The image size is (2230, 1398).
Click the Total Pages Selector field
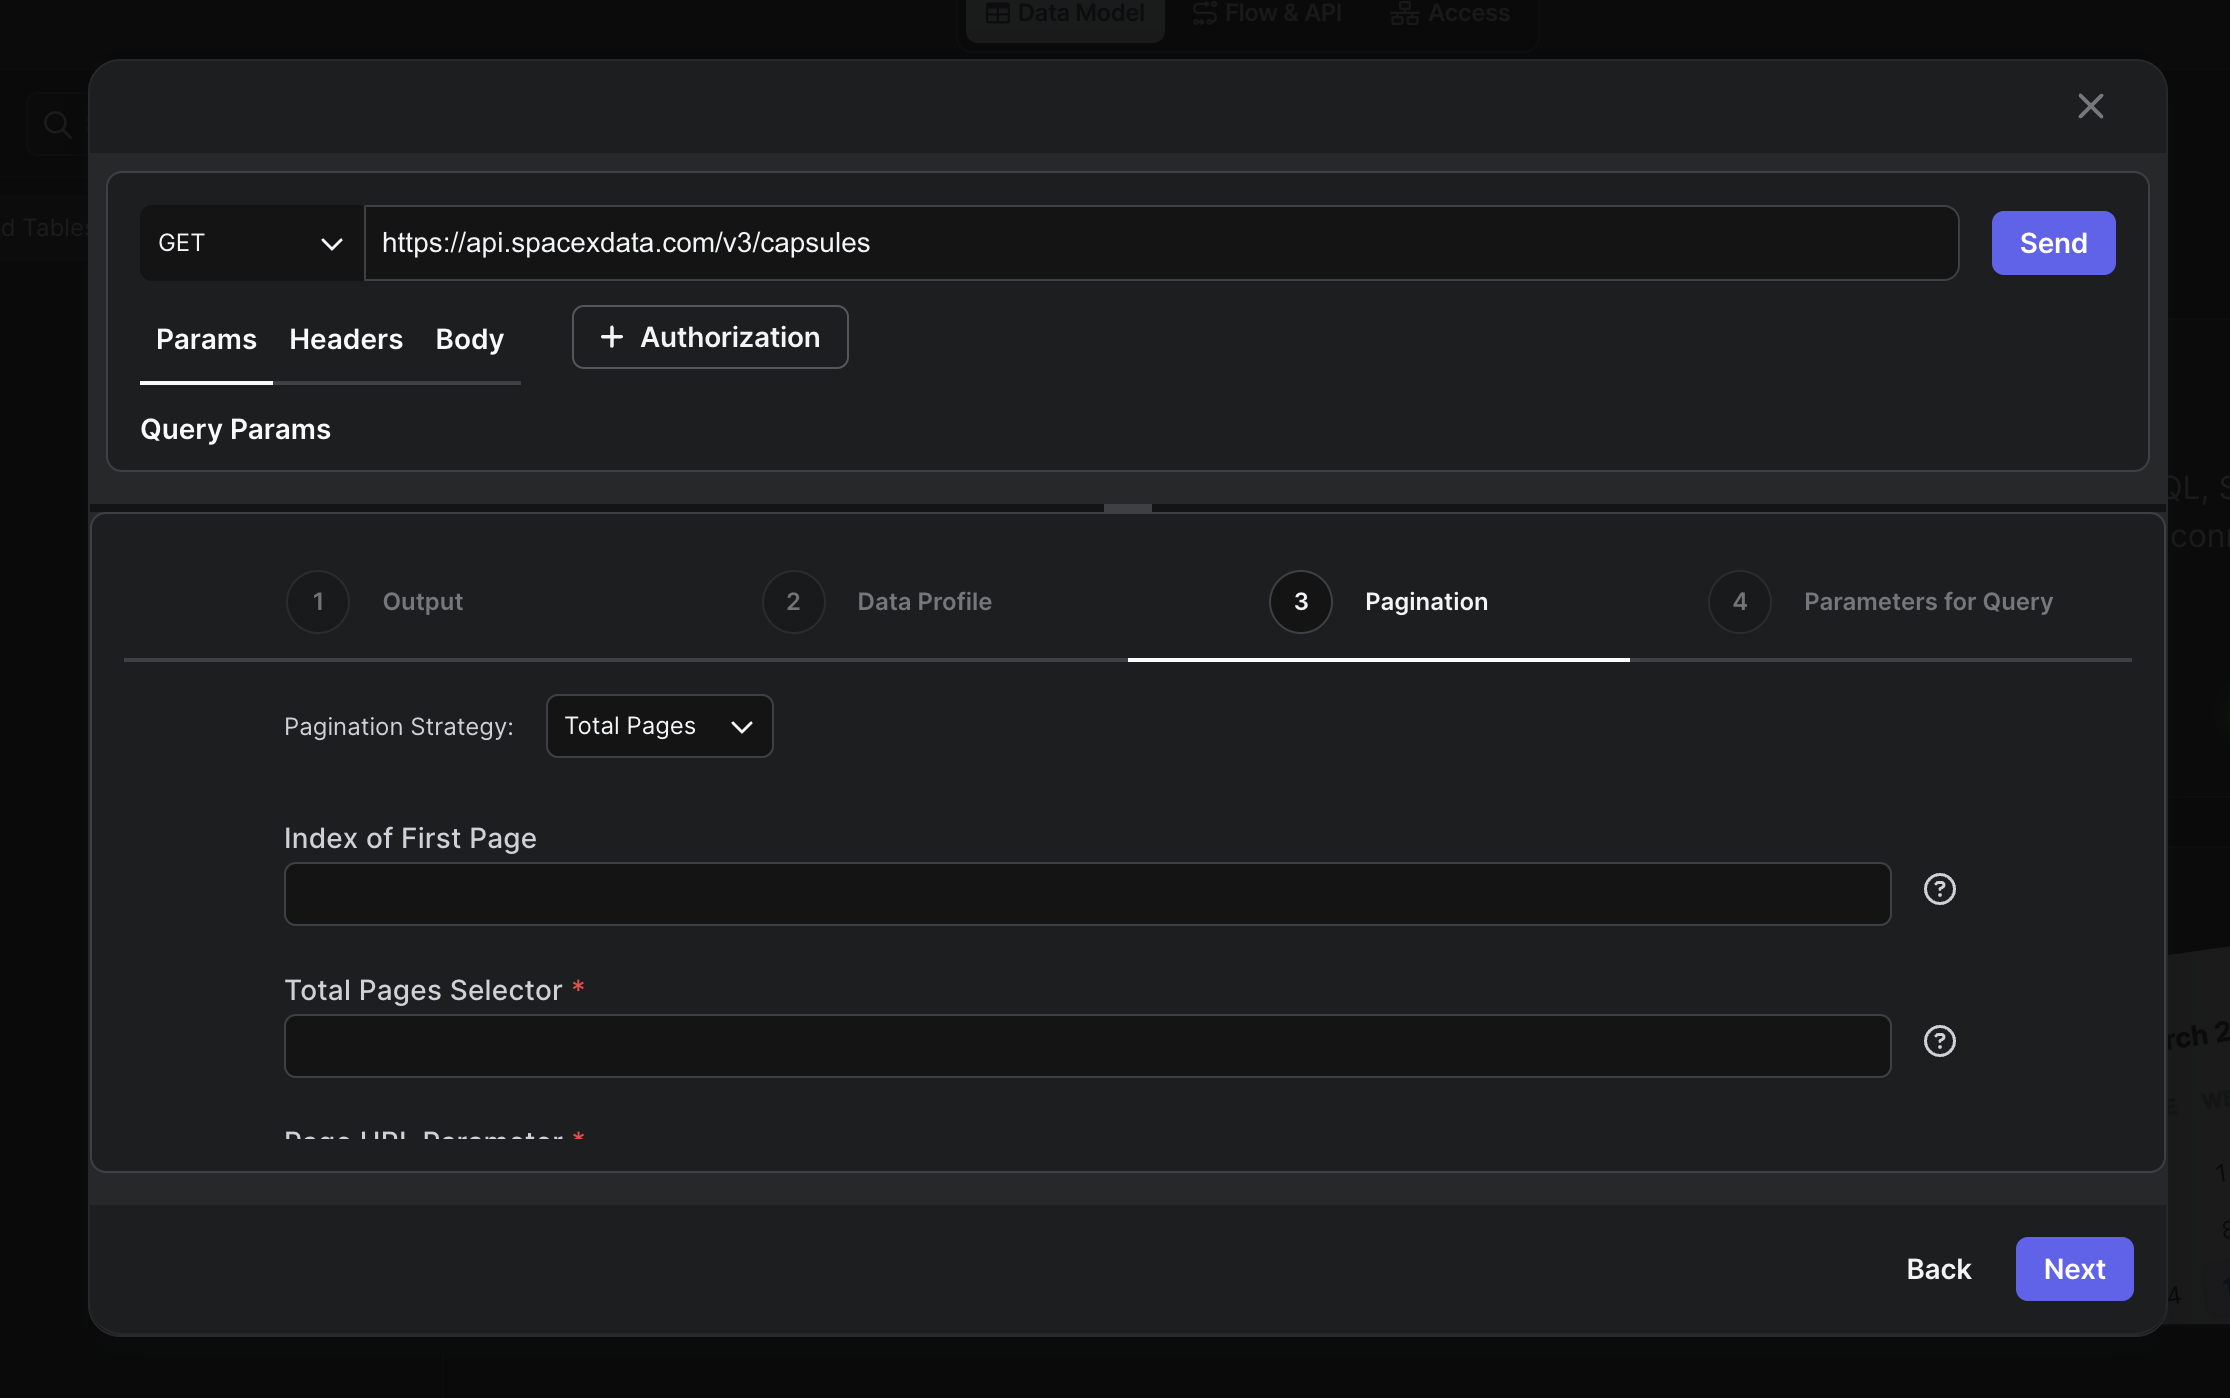tap(1087, 1046)
